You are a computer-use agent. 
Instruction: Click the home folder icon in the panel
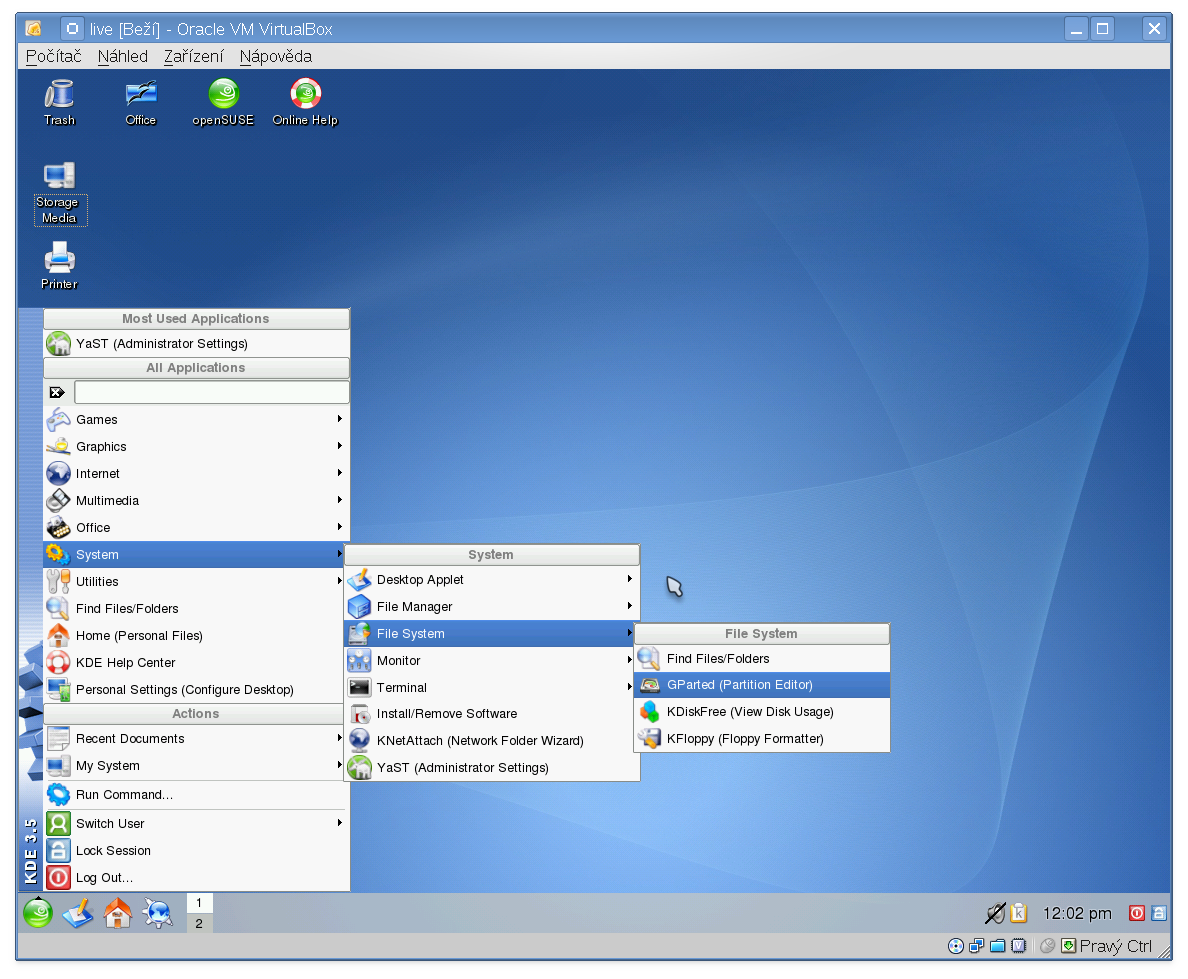[x=118, y=912]
